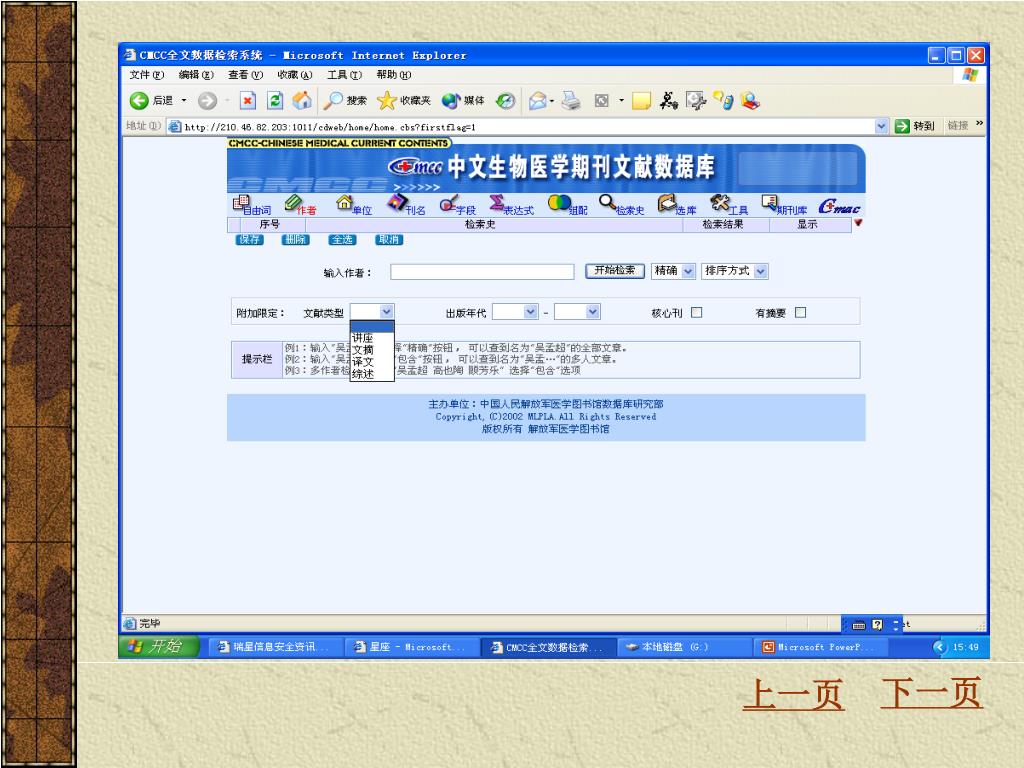Open the 收藏夹 favorites star button
The height and width of the screenshot is (768, 1024).
pos(404,101)
